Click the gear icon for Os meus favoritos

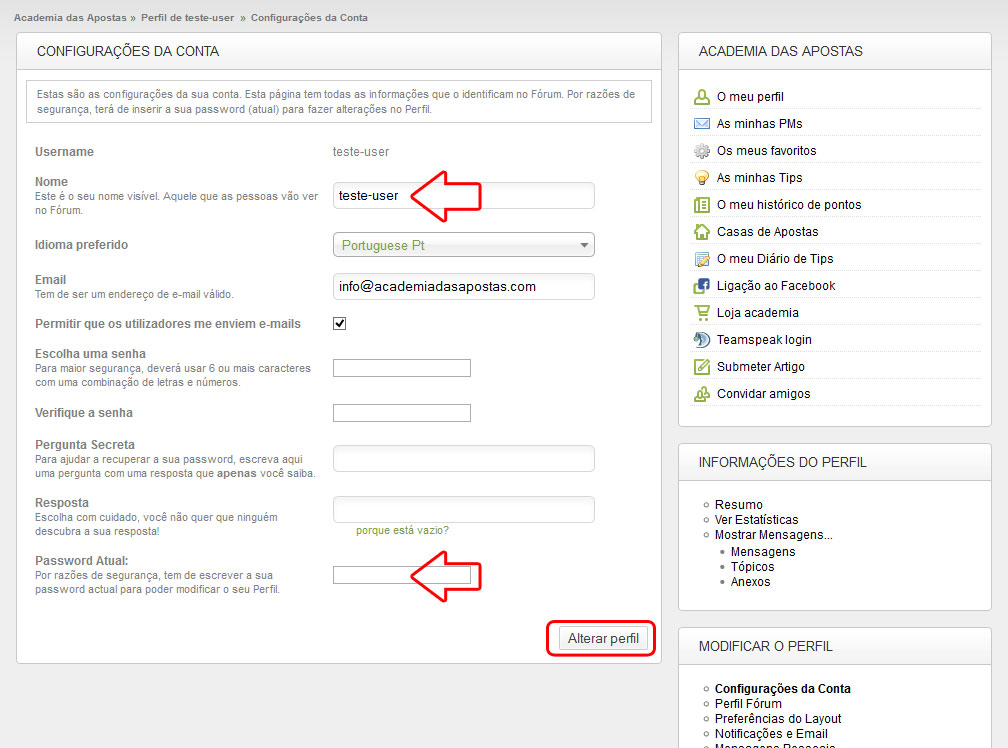click(701, 151)
